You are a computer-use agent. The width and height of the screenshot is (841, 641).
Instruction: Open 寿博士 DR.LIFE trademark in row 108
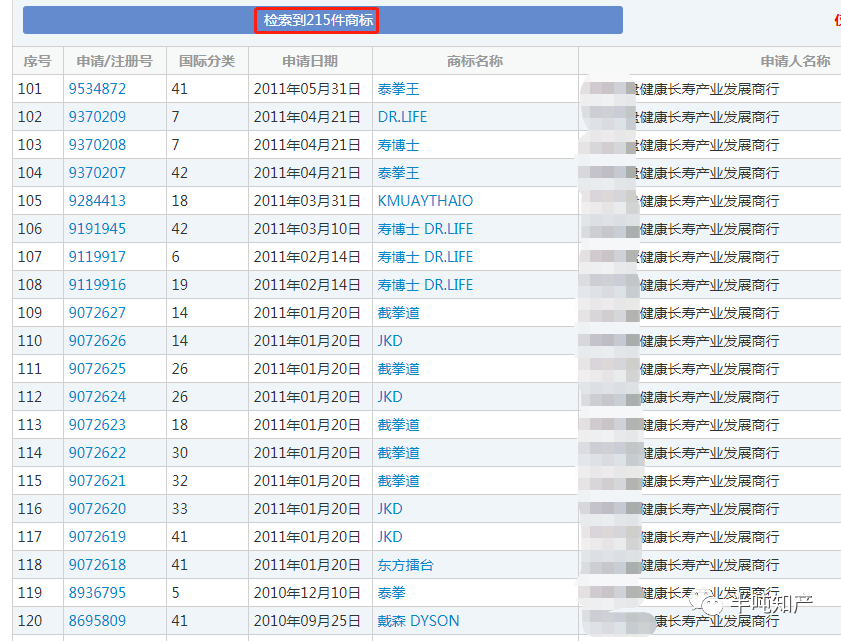[x=425, y=284]
